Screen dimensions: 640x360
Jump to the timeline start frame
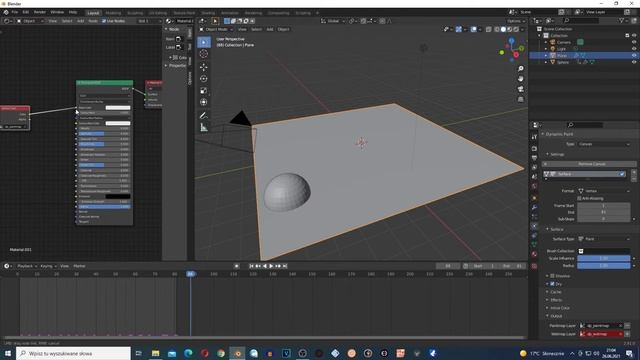[x=251, y=266]
